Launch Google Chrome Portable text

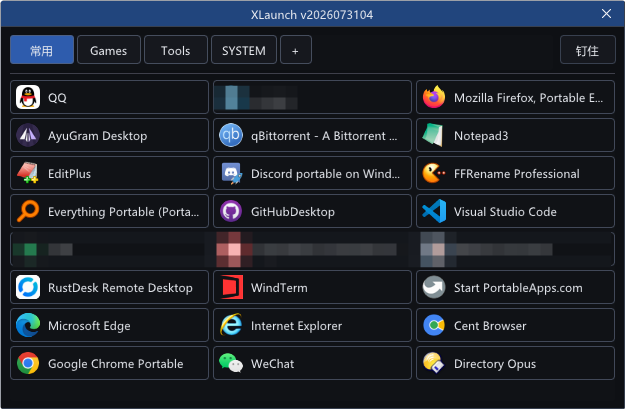click(116, 364)
